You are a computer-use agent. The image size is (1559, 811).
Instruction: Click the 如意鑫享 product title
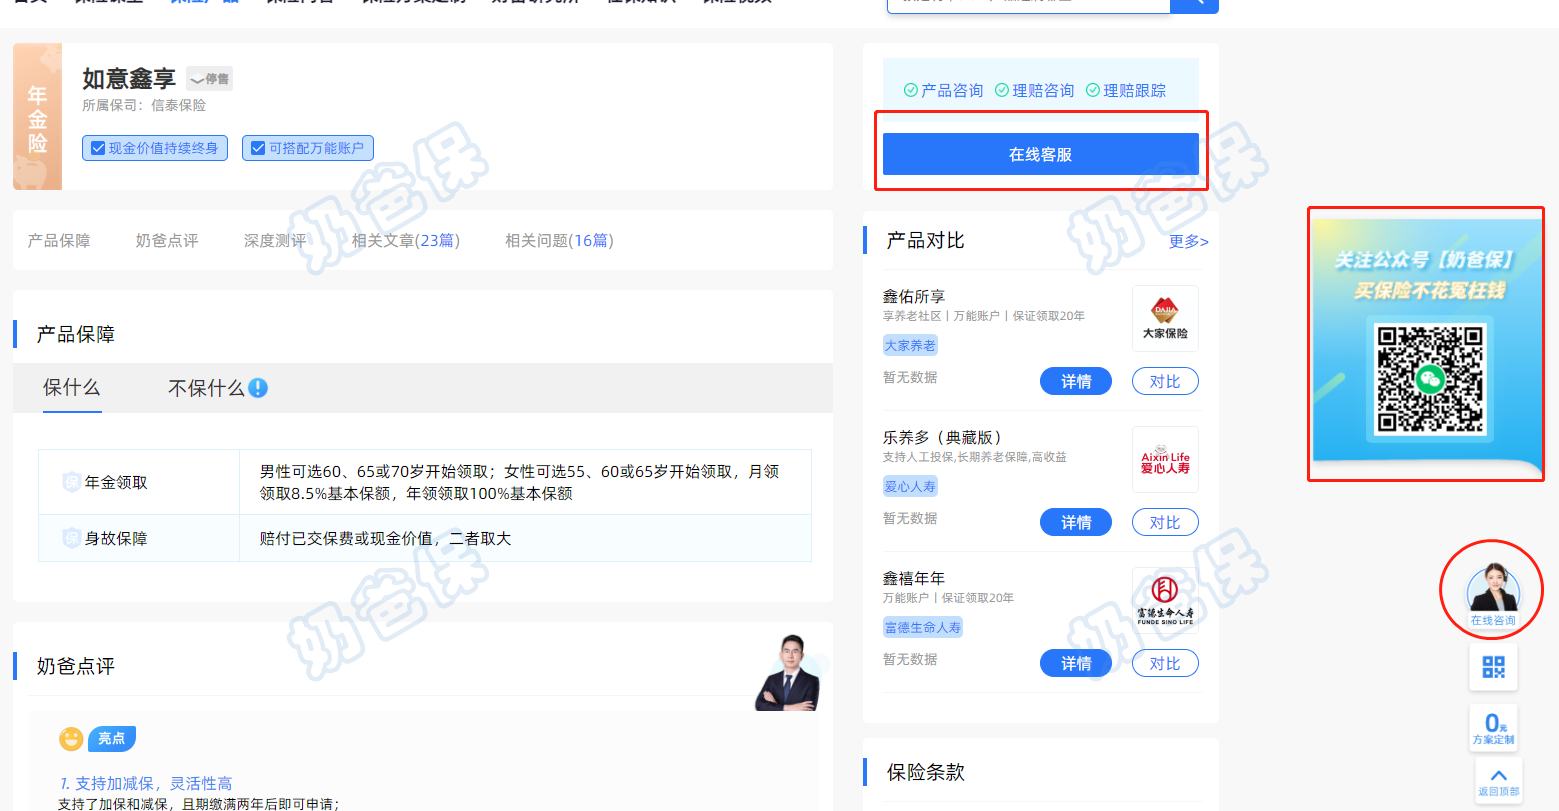coord(129,78)
